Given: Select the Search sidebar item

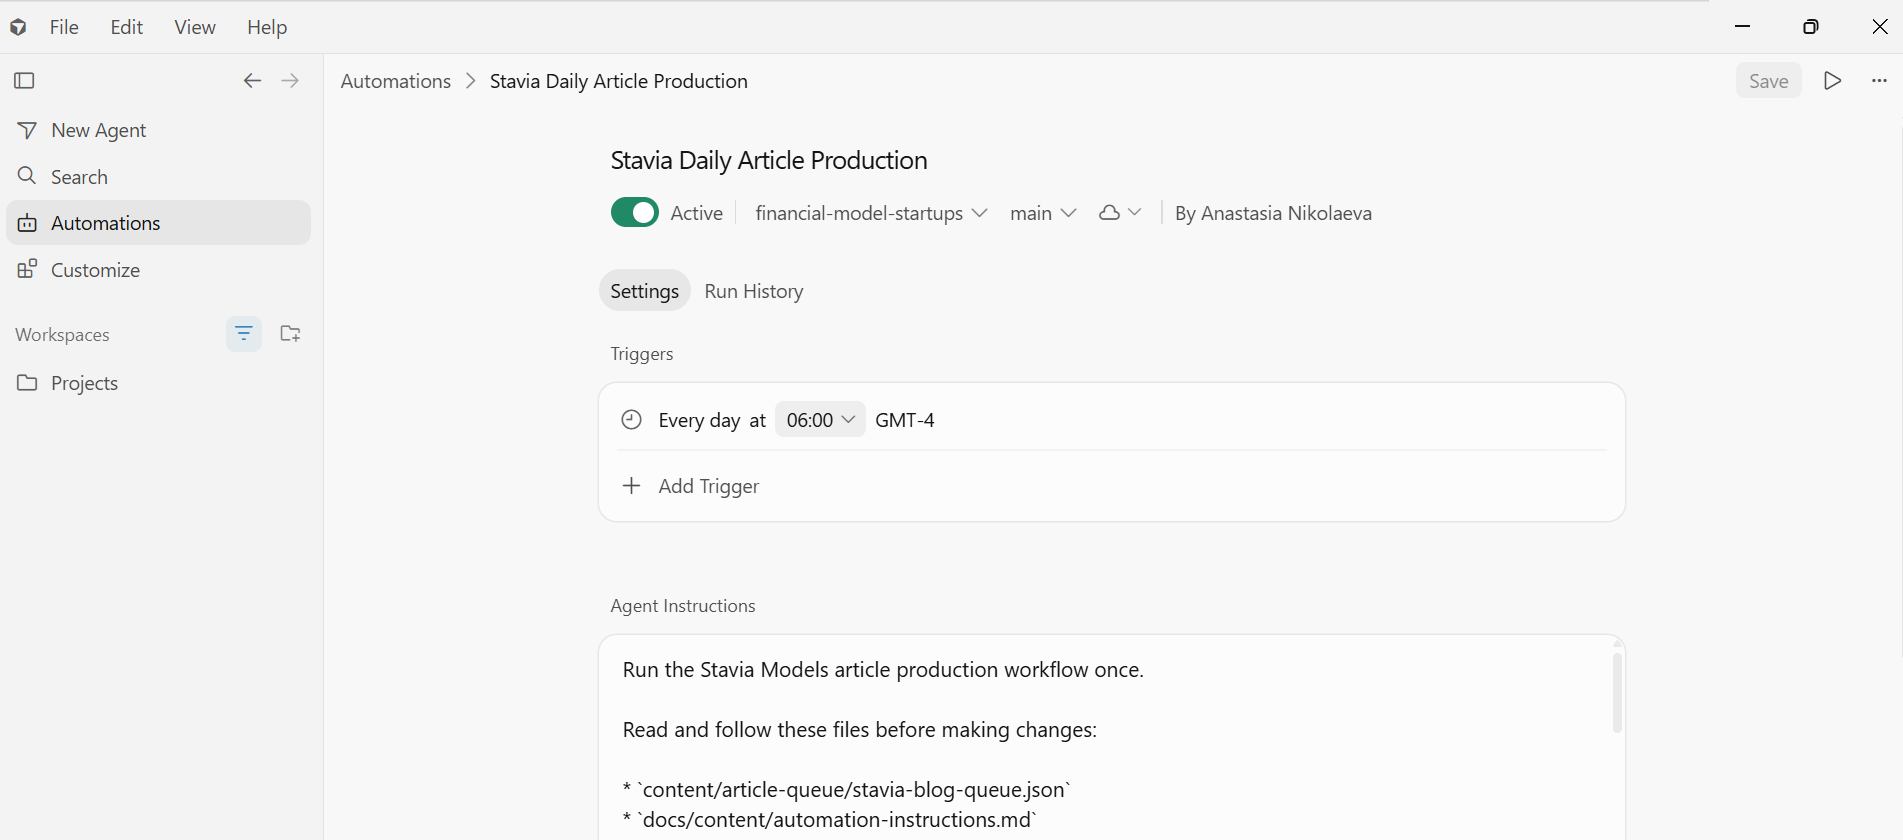Looking at the screenshot, I should 158,176.
